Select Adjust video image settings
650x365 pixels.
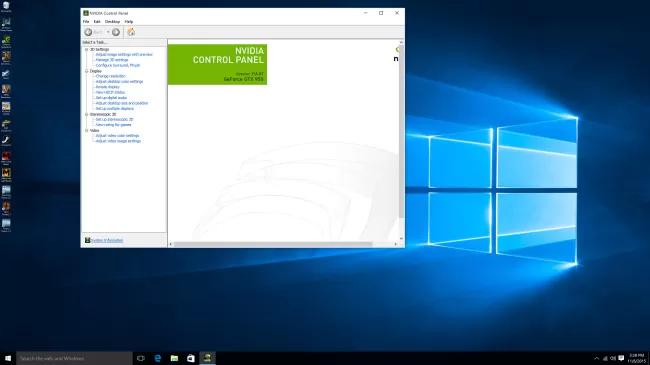coord(118,141)
